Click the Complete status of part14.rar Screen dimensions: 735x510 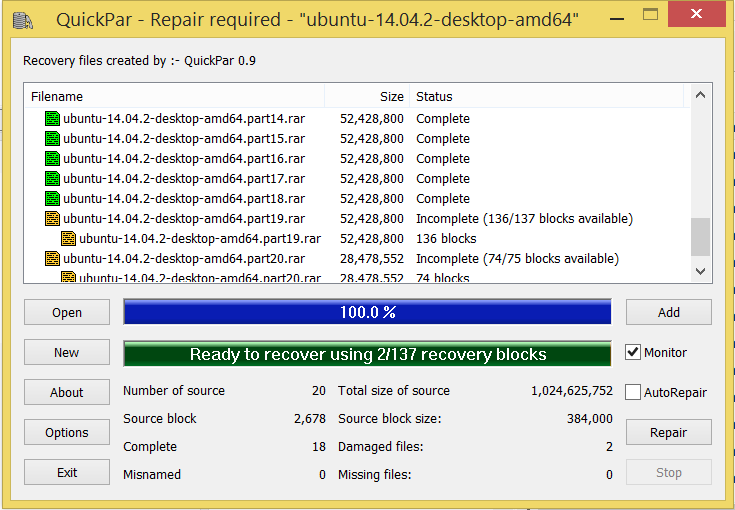coord(443,119)
